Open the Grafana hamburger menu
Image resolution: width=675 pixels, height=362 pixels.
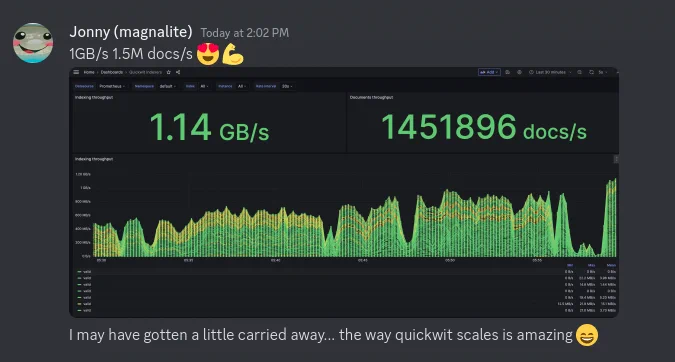(76, 72)
